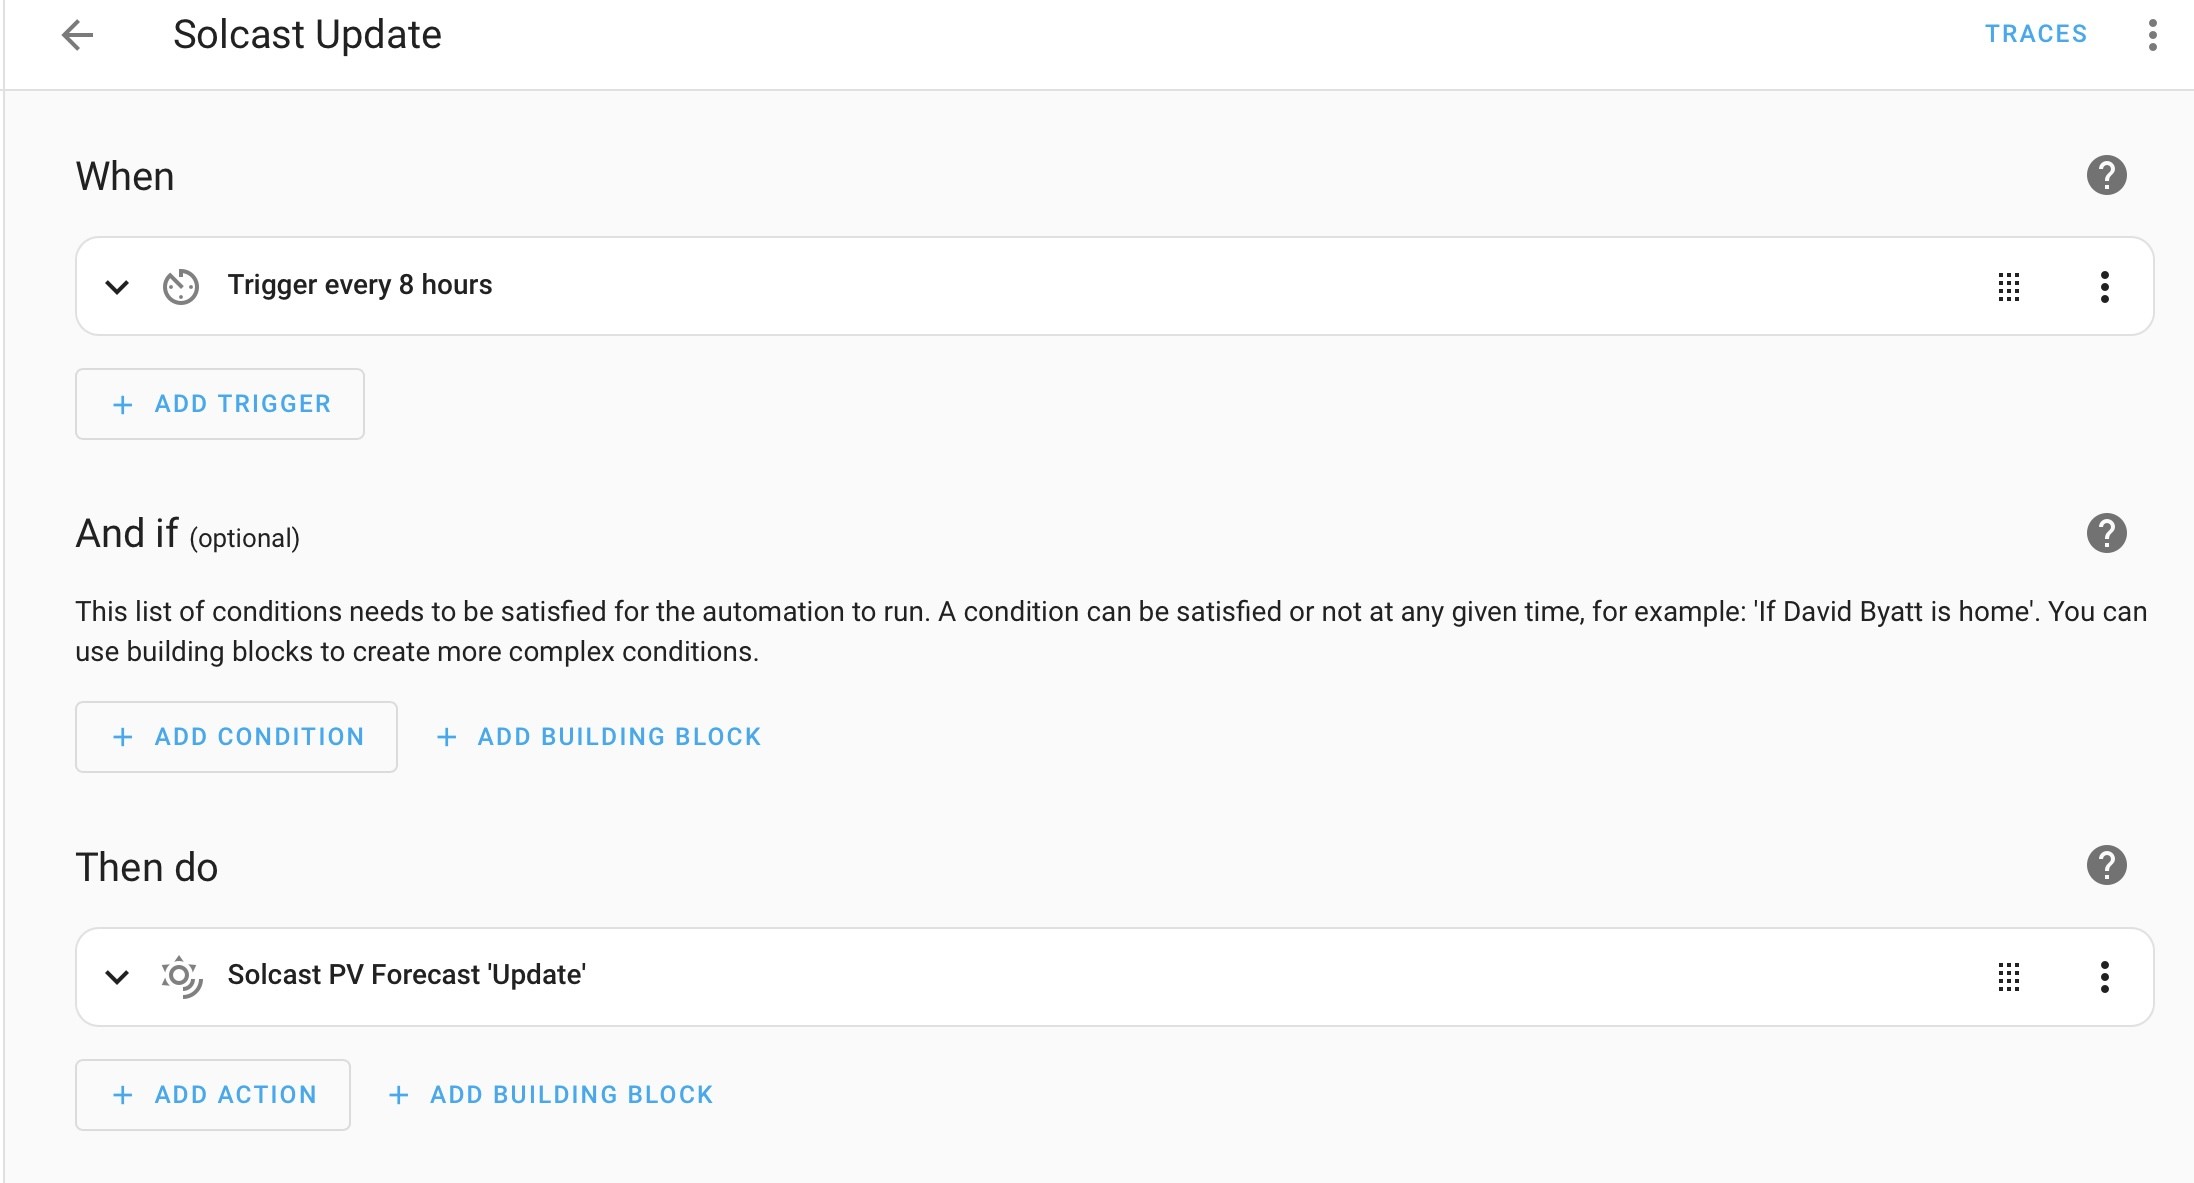The width and height of the screenshot is (2194, 1183).
Task: Expand the Trigger every 8 hours row
Action: [117, 287]
